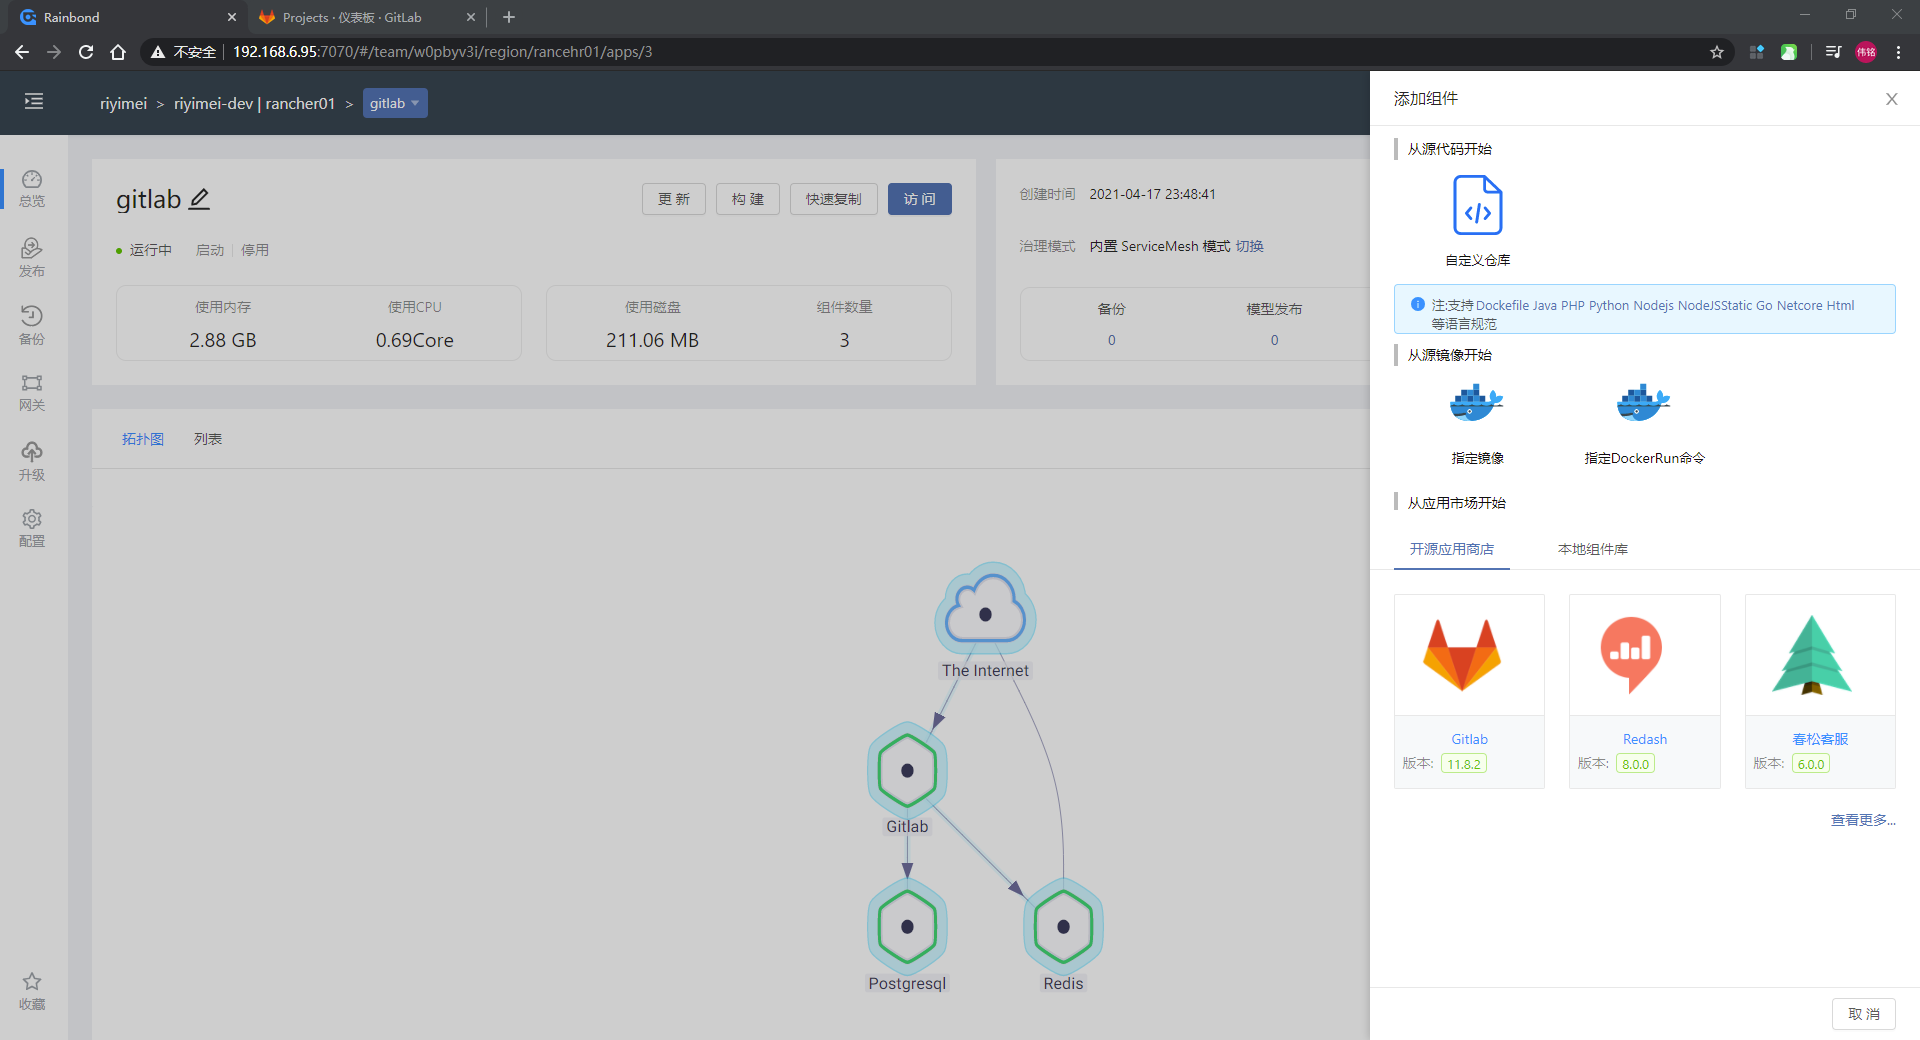Select The Internet cloud node in topology
The height and width of the screenshot is (1040, 1920).
[x=985, y=611]
